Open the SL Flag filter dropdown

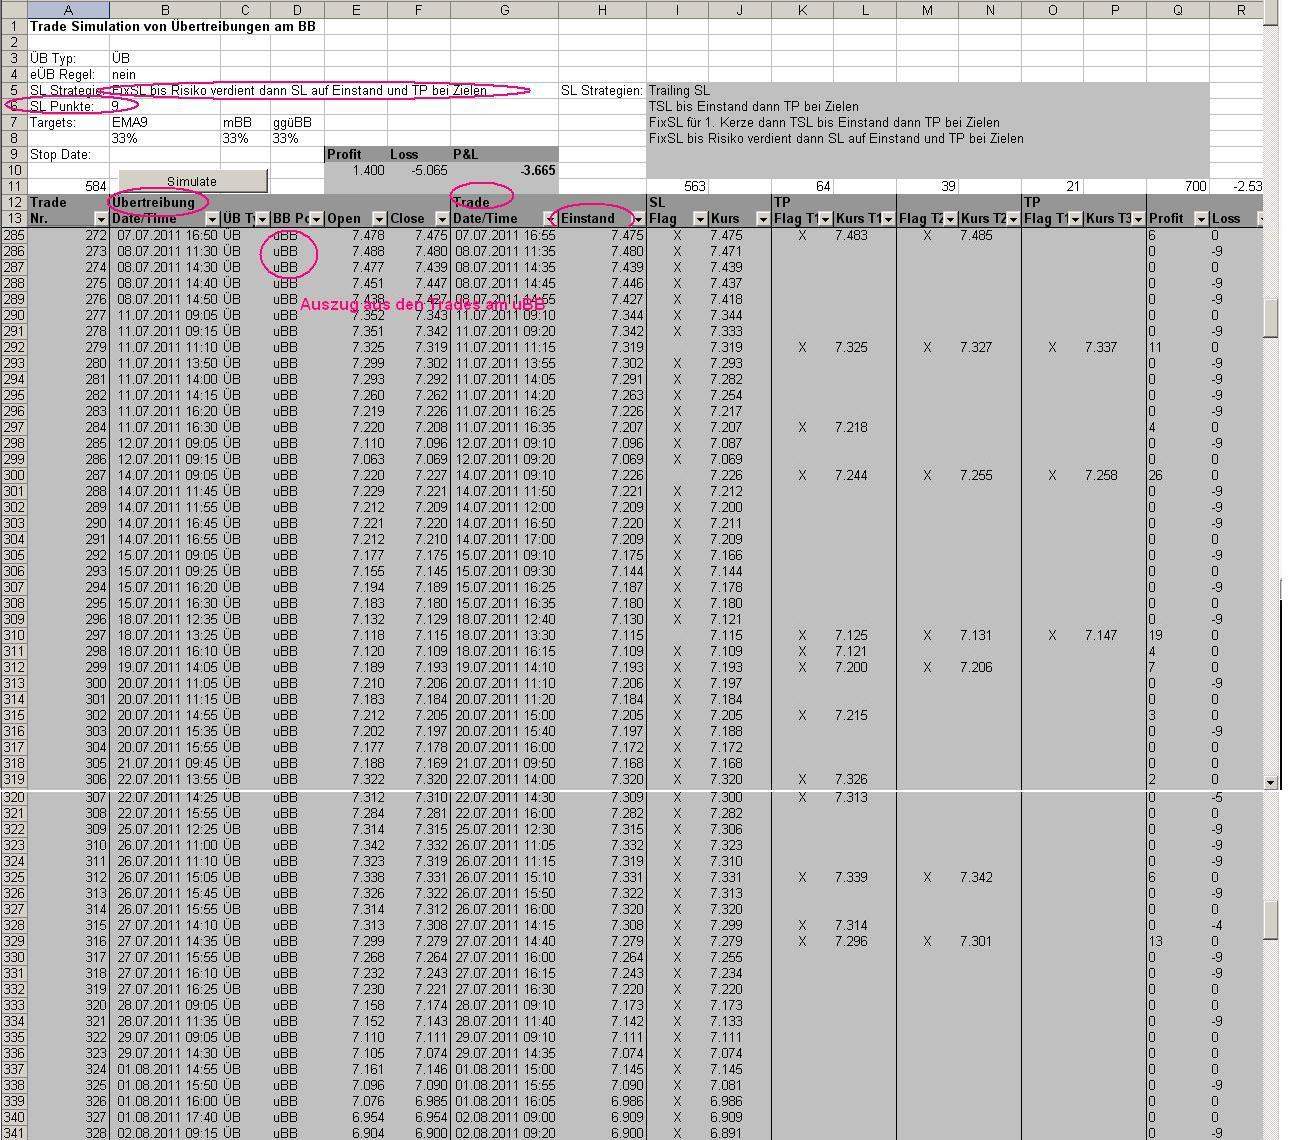[699, 218]
